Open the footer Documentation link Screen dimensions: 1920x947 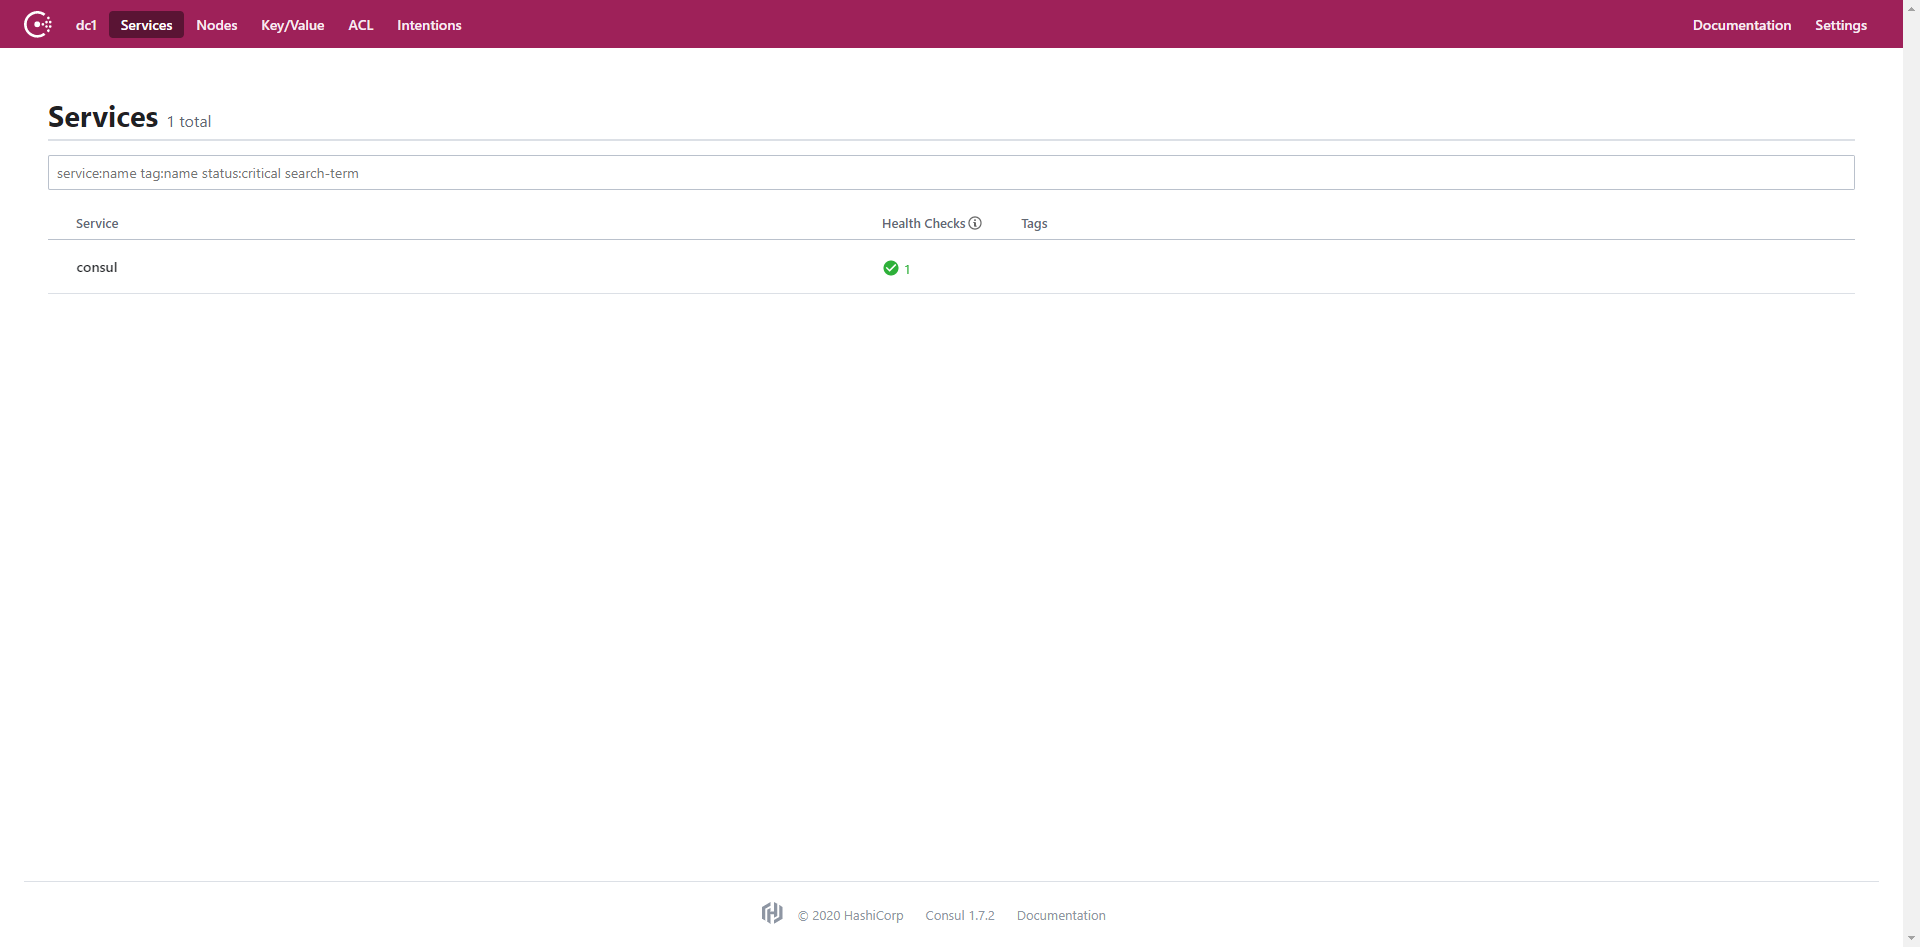pos(1061,915)
